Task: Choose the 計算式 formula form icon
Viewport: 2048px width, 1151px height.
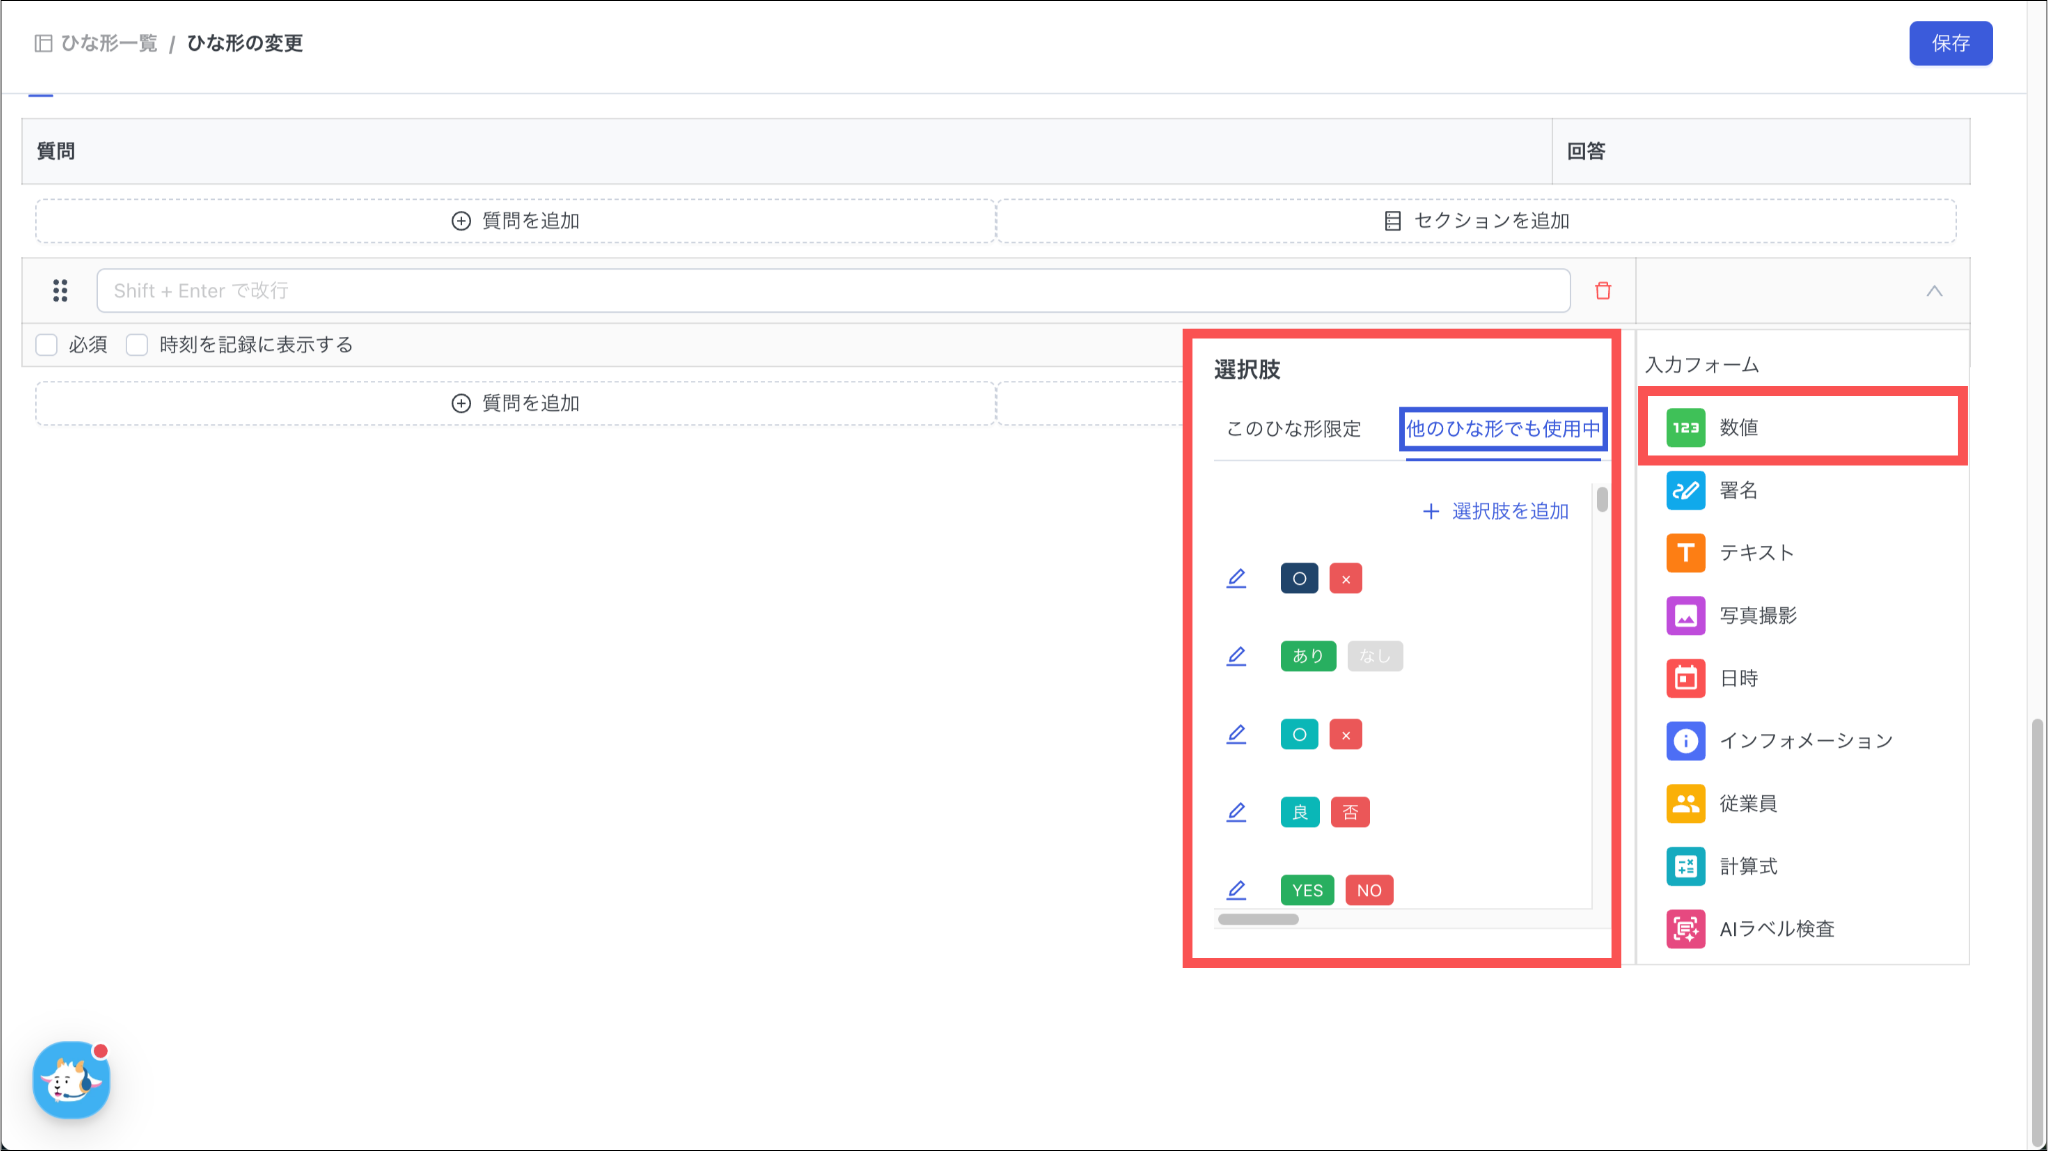Action: point(1685,866)
